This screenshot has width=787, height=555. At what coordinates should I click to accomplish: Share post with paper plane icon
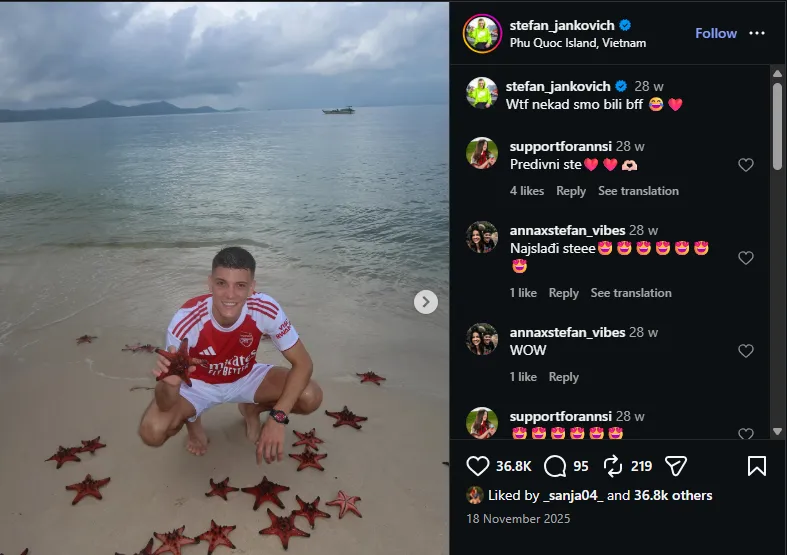(676, 466)
